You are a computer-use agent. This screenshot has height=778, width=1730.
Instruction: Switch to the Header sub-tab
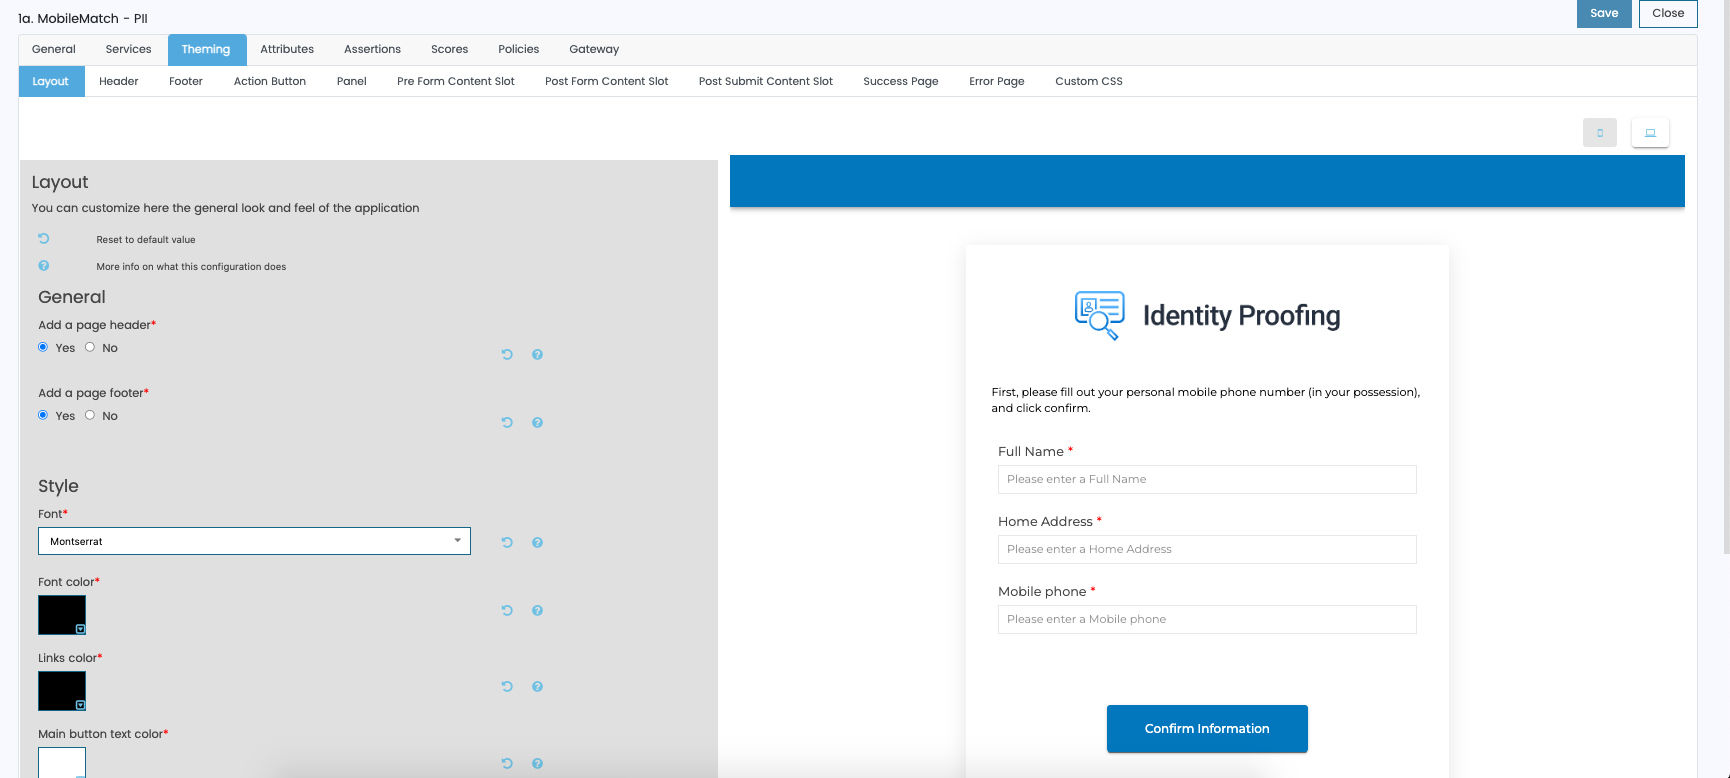pos(119,81)
